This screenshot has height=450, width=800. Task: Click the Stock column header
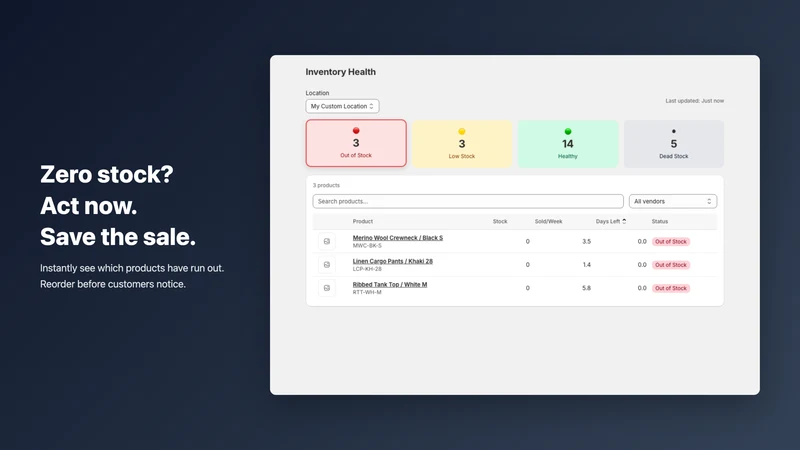pyautogui.click(x=500, y=221)
